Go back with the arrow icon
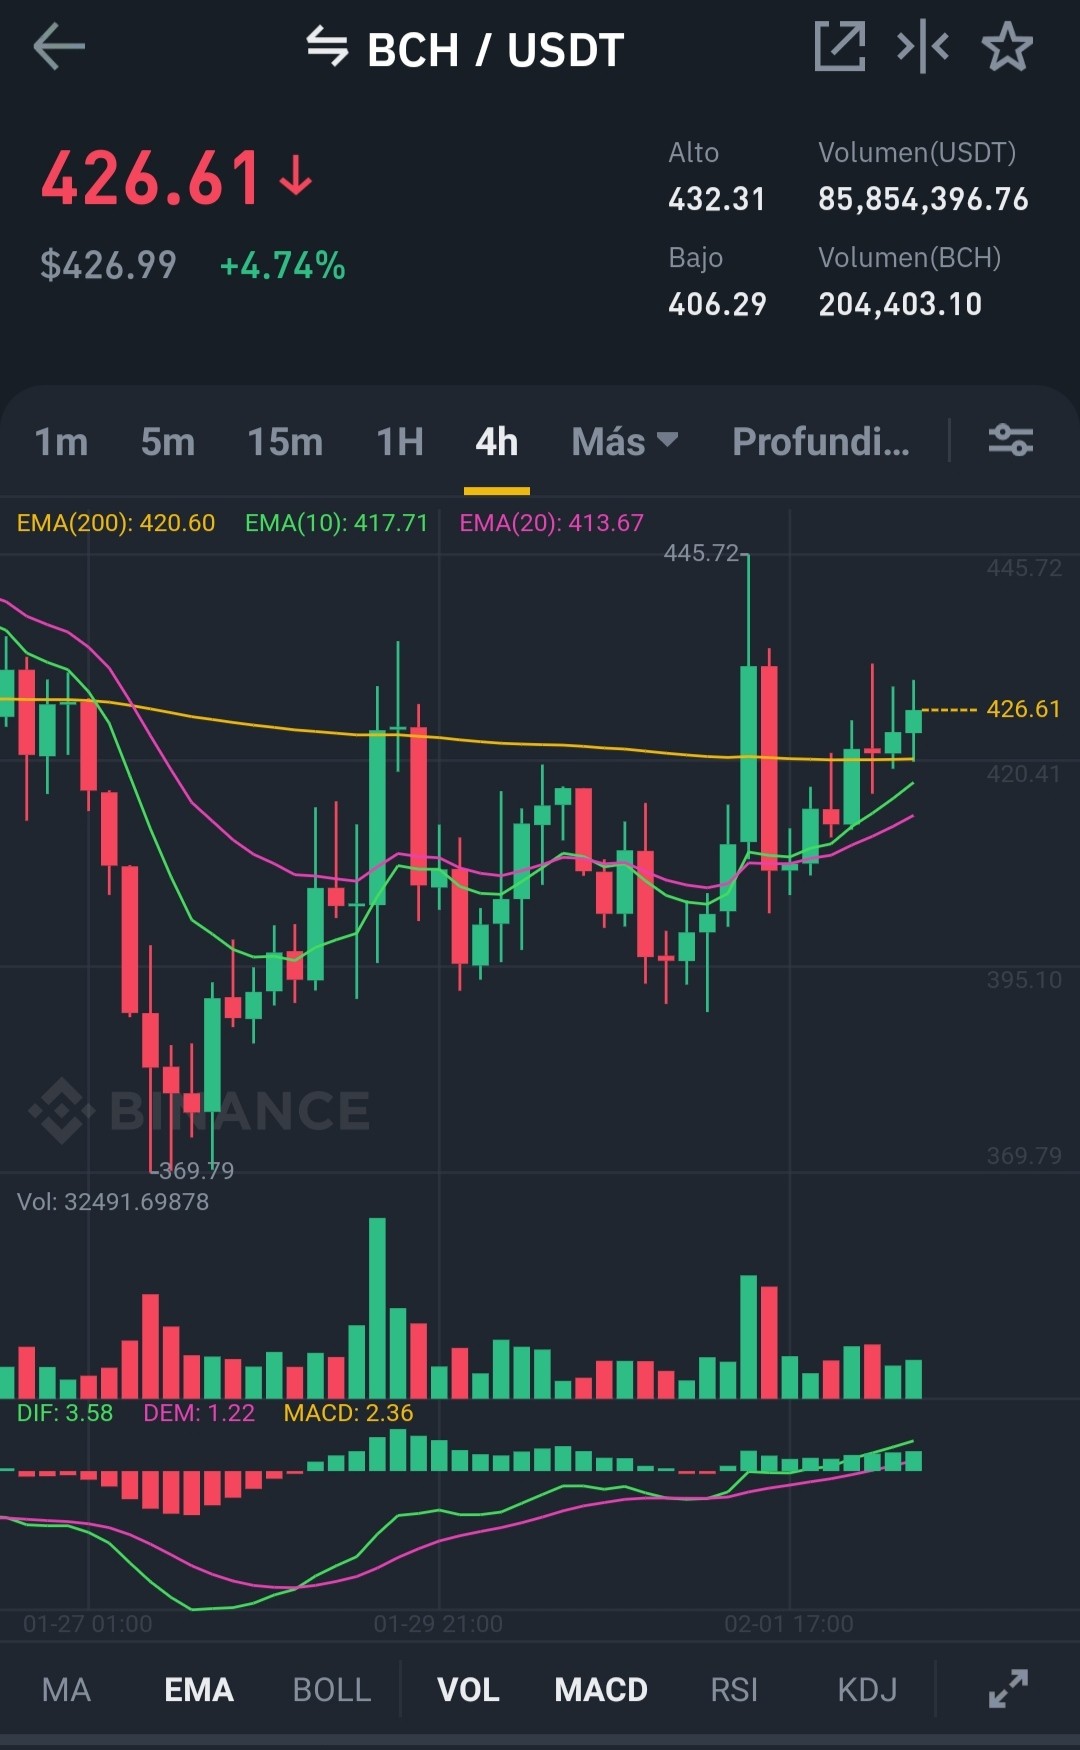Screen dimensions: 1080x1750 tap(59, 47)
